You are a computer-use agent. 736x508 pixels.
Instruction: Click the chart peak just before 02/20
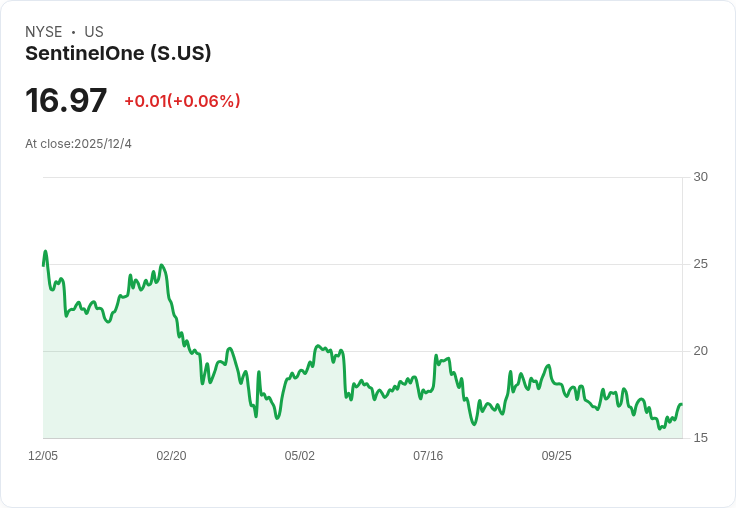tap(161, 265)
